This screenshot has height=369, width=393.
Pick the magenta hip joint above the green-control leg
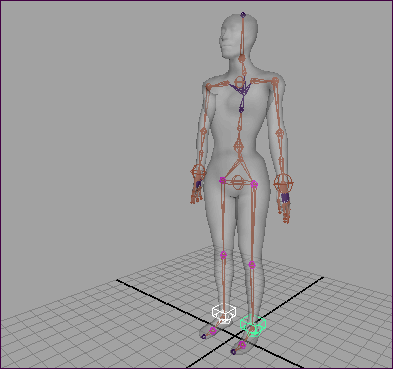(254, 184)
